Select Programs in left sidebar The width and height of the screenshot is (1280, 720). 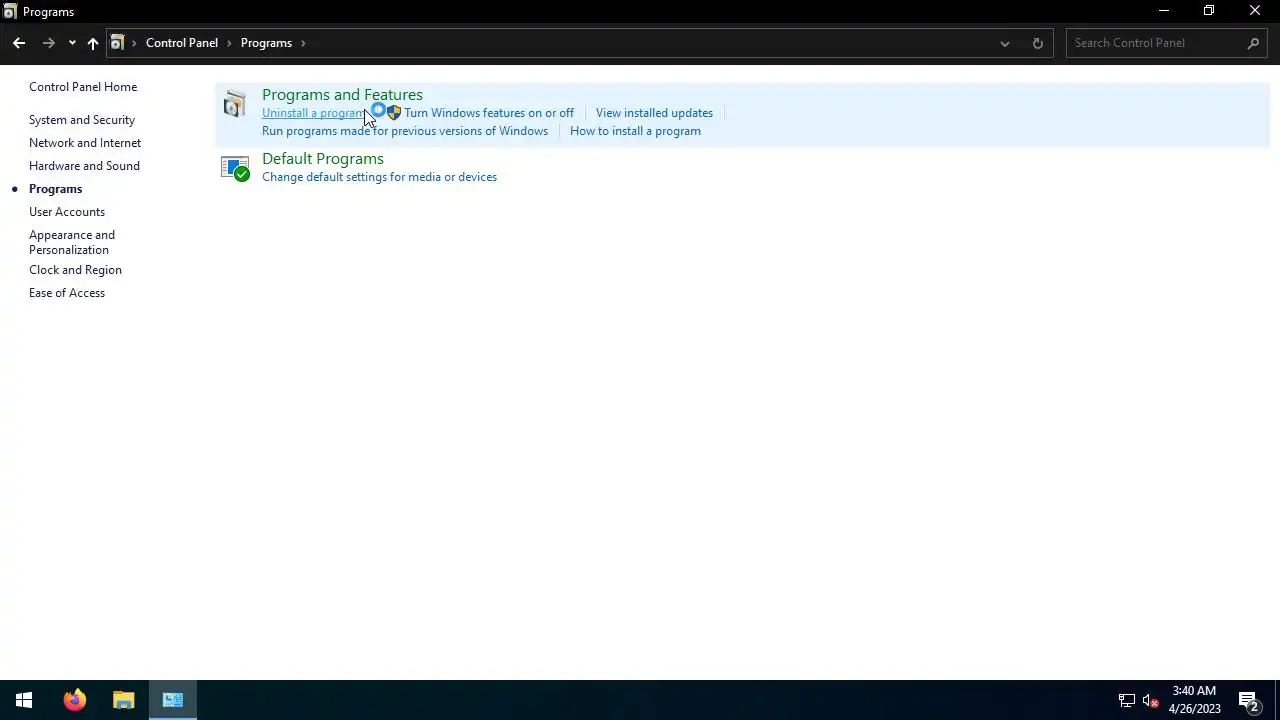click(x=55, y=189)
